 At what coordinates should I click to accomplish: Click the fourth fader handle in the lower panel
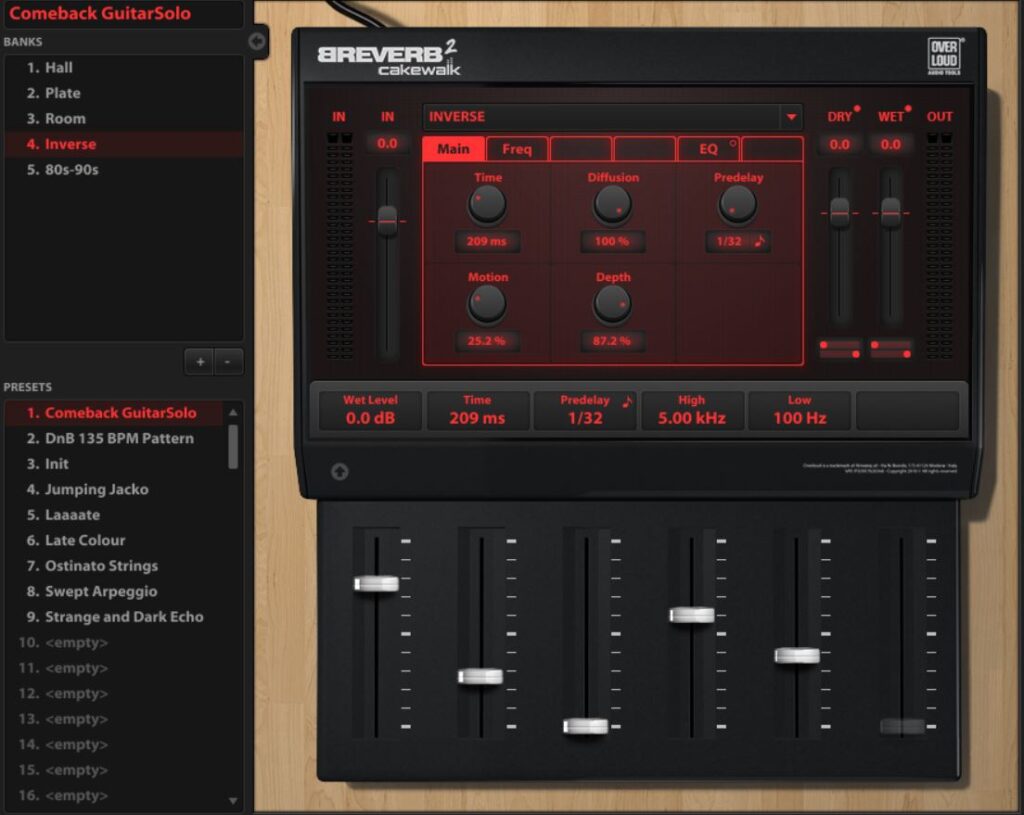(x=692, y=615)
